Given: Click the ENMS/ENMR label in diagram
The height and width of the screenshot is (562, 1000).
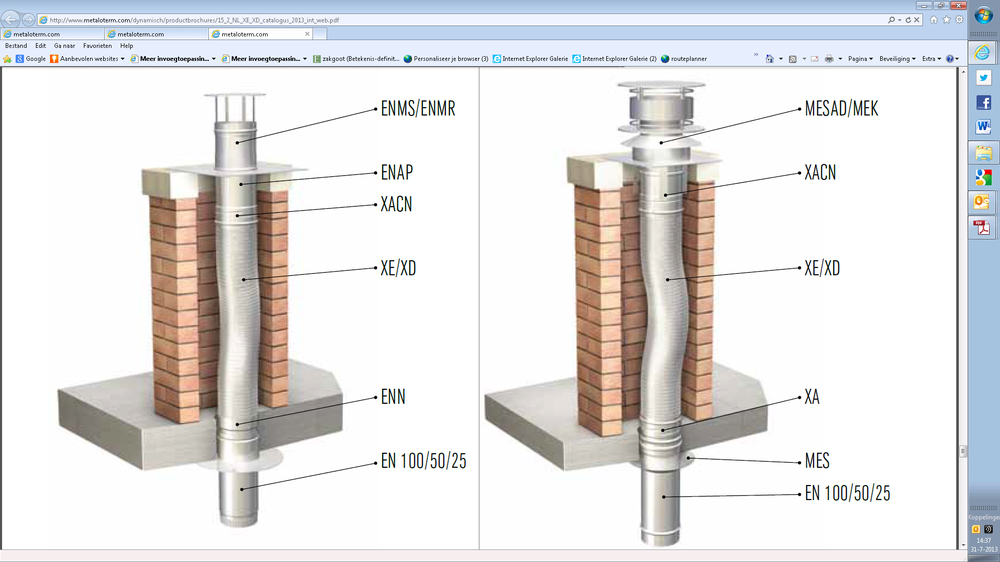Looking at the screenshot, I should [418, 108].
